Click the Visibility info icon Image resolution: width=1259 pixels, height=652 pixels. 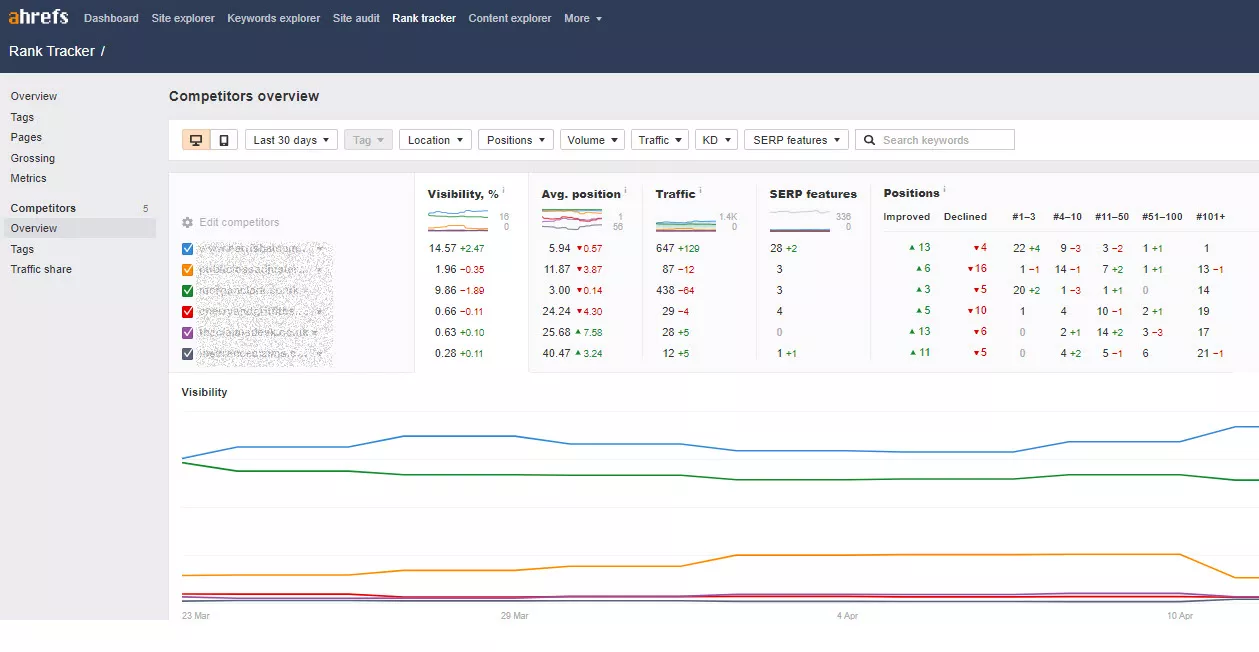503,190
